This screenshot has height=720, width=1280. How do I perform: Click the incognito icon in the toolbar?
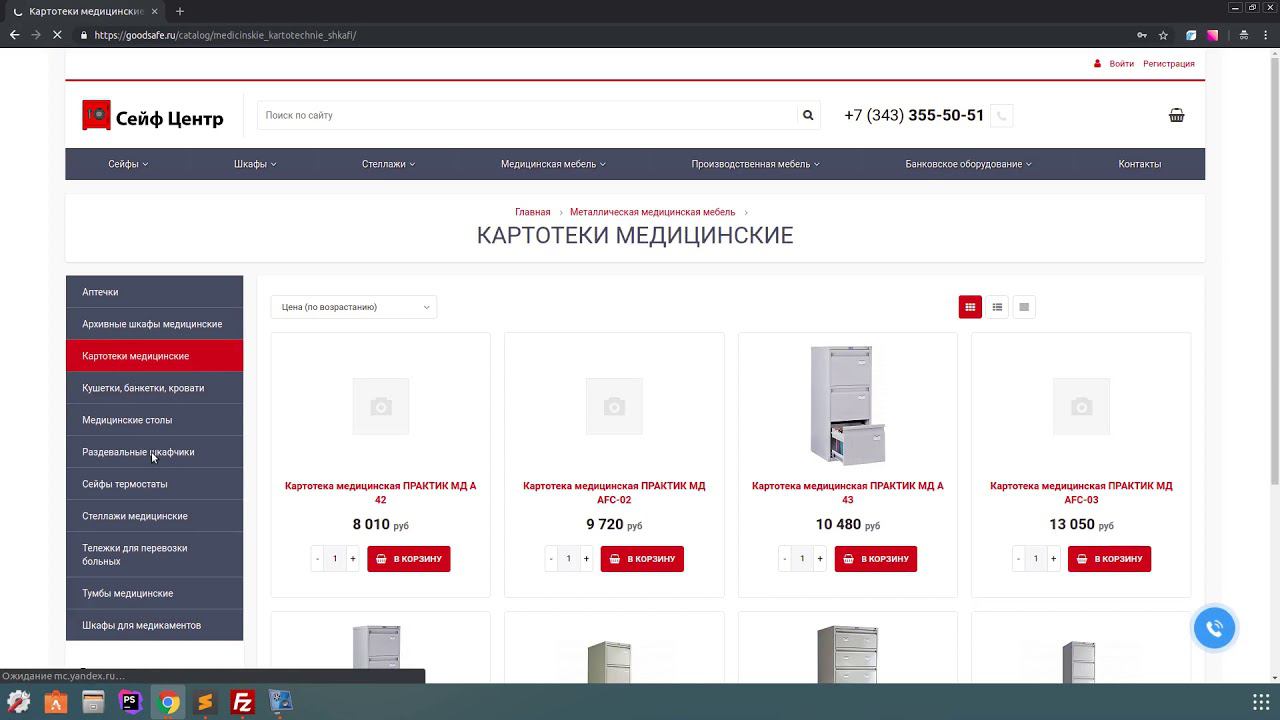(1243, 35)
